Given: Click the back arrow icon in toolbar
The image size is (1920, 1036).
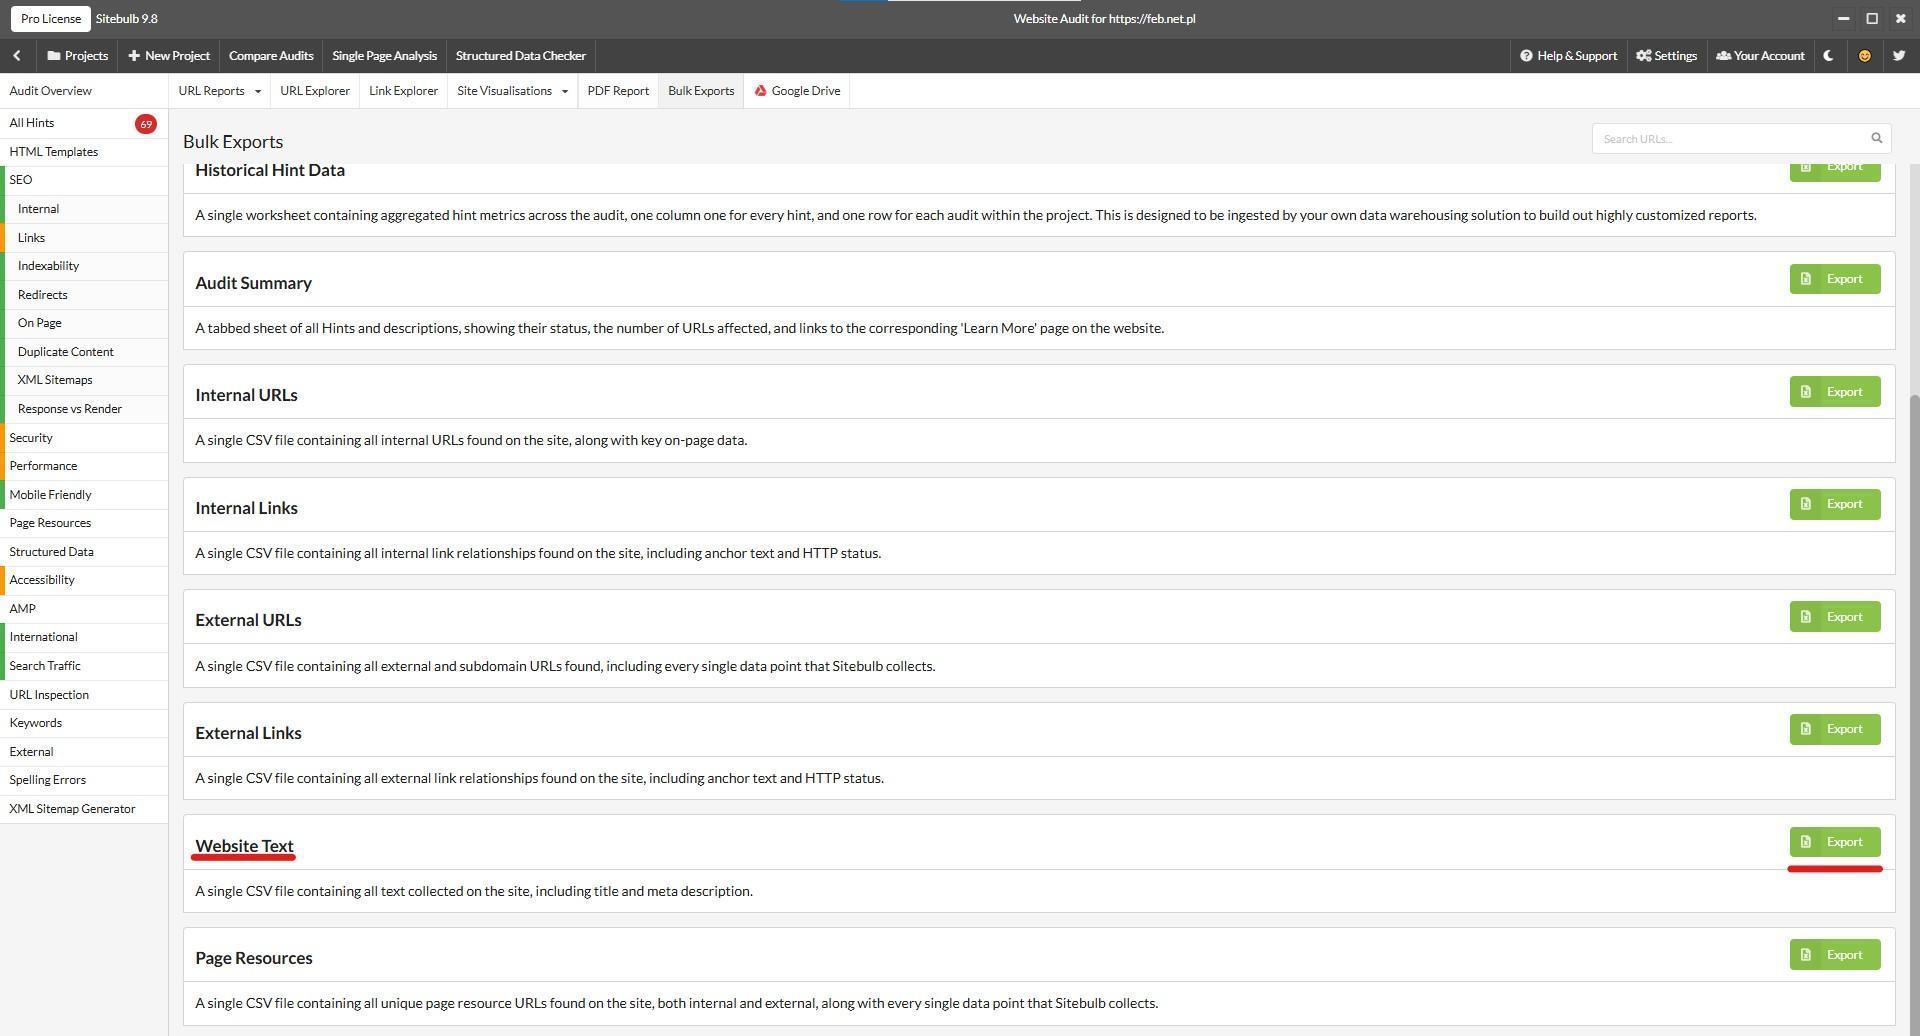Looking at the screenshot, I should [17, 56].
